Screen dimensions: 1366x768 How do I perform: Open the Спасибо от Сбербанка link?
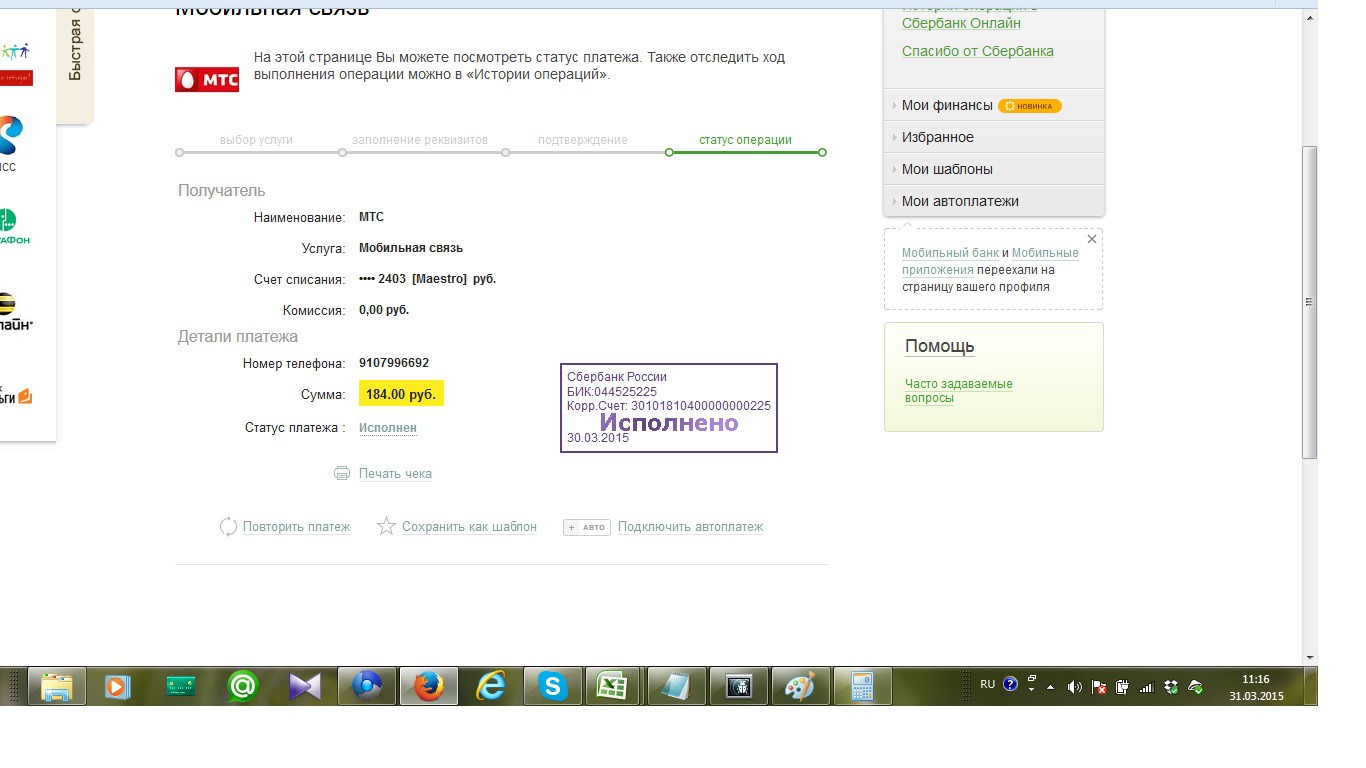[978, 51]
